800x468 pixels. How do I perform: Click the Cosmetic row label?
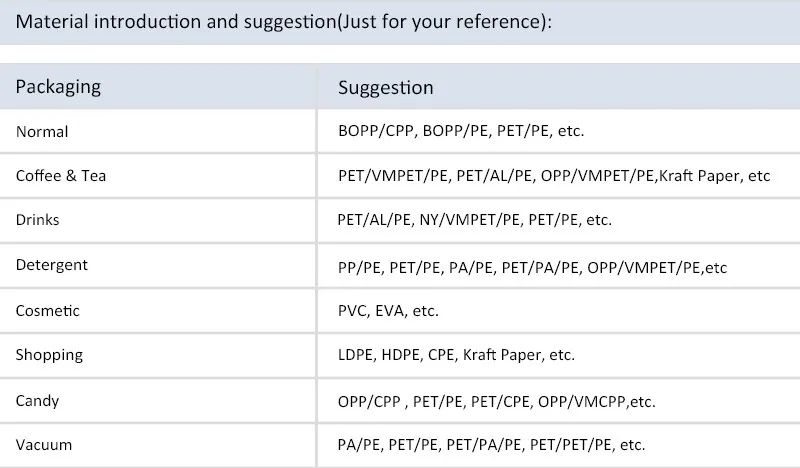[47, 311]
